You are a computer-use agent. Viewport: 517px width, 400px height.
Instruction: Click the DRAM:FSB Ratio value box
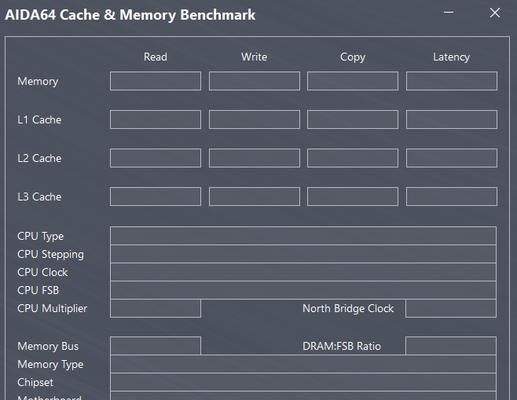tap(451, 346)
